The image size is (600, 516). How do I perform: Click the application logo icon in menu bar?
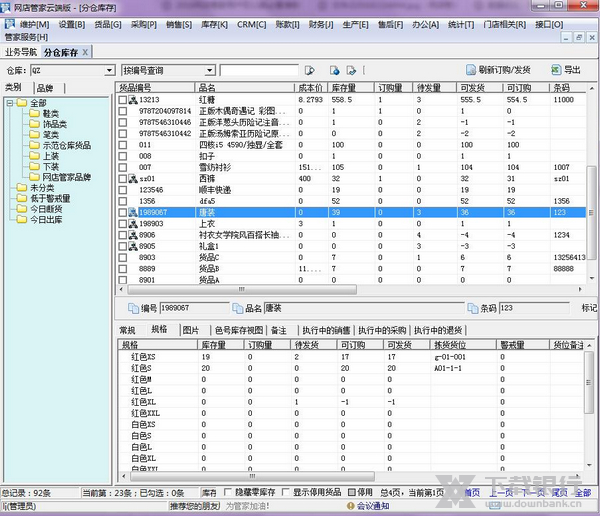coord(10,24)
